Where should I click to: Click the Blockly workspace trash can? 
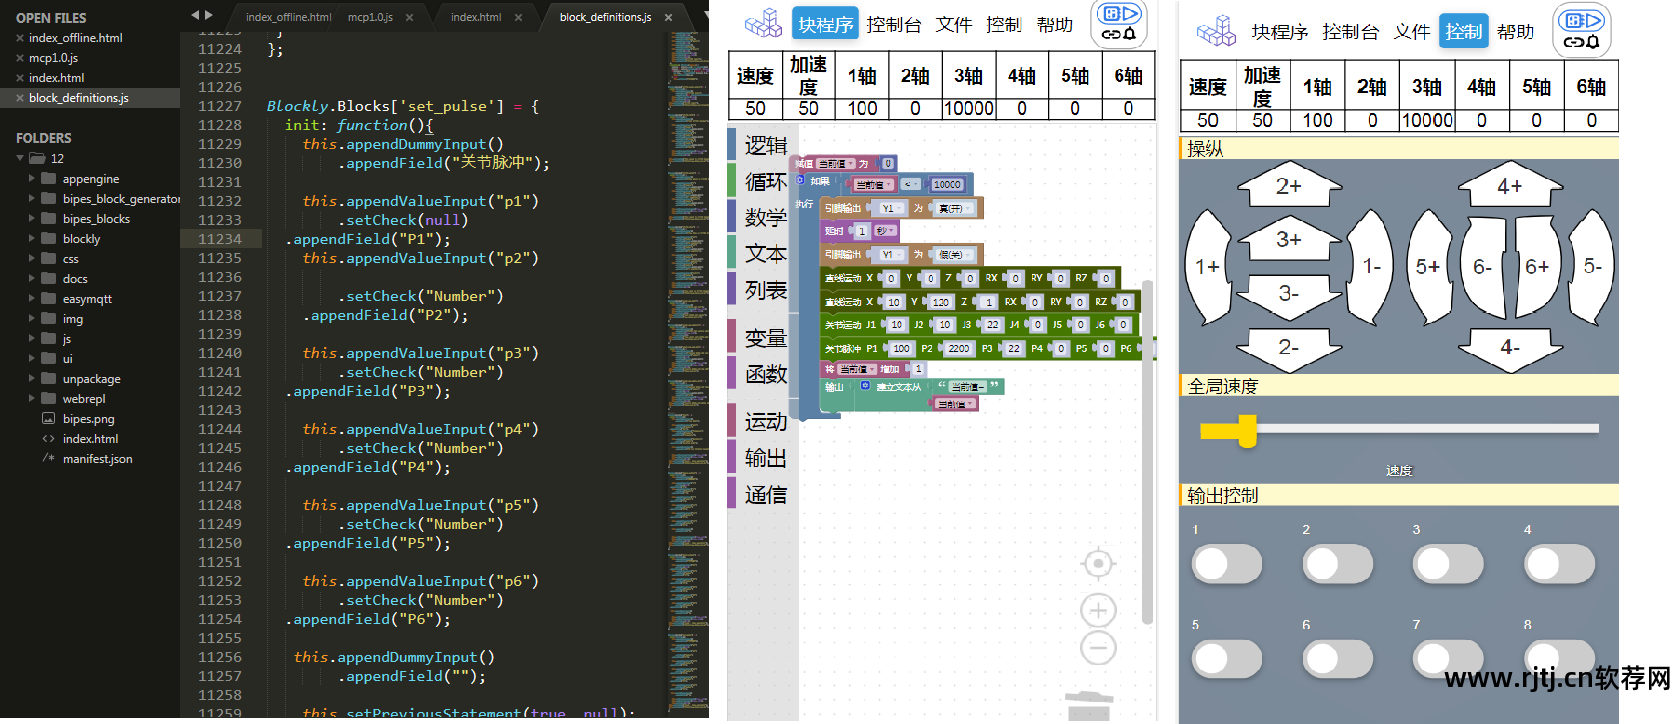[1088, 705]
